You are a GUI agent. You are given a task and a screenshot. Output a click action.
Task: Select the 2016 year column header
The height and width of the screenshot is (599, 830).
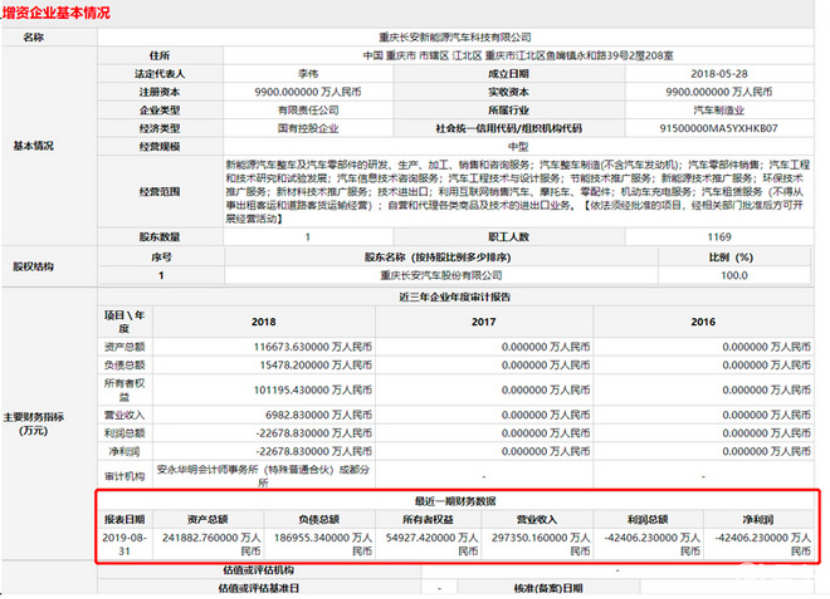pos(703,322)
